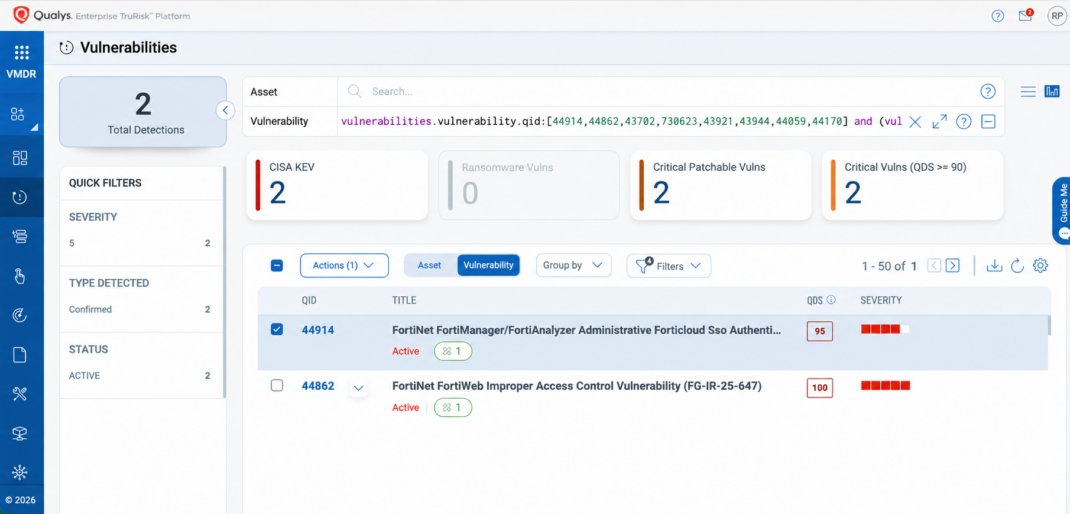The height and width of the screenshot is (514, 1070).
Task: Filter by severity 5 quick filter
Action: tap(140, 243)
